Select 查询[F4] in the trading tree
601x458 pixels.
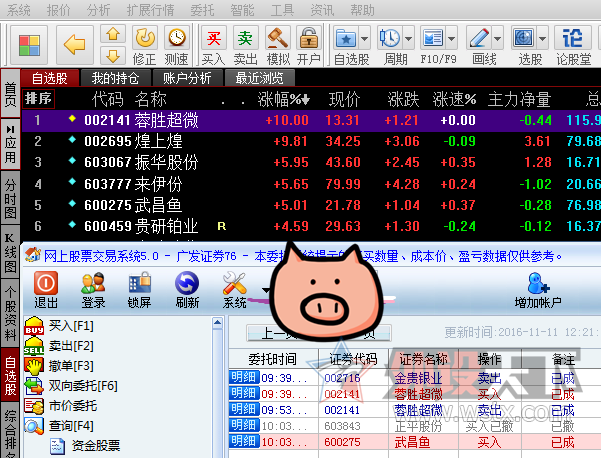coord(71,426)
